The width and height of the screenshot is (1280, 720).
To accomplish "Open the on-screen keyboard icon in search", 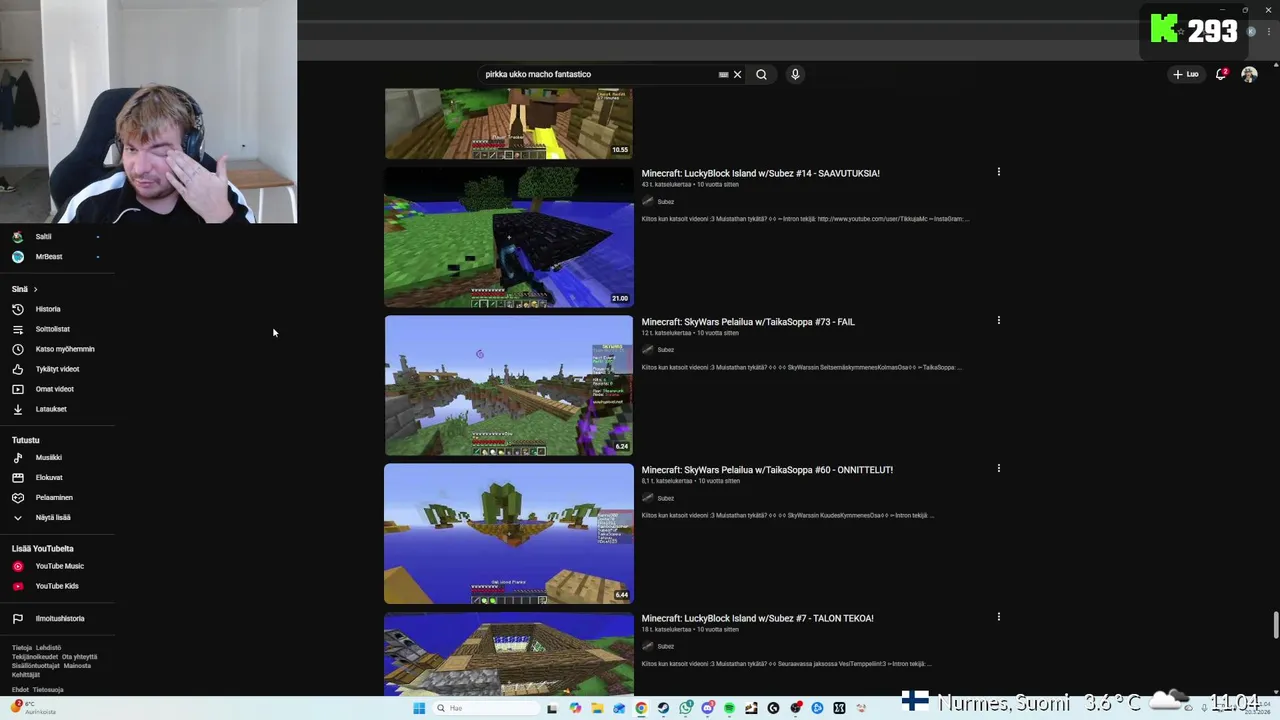I will click(723, 74).
